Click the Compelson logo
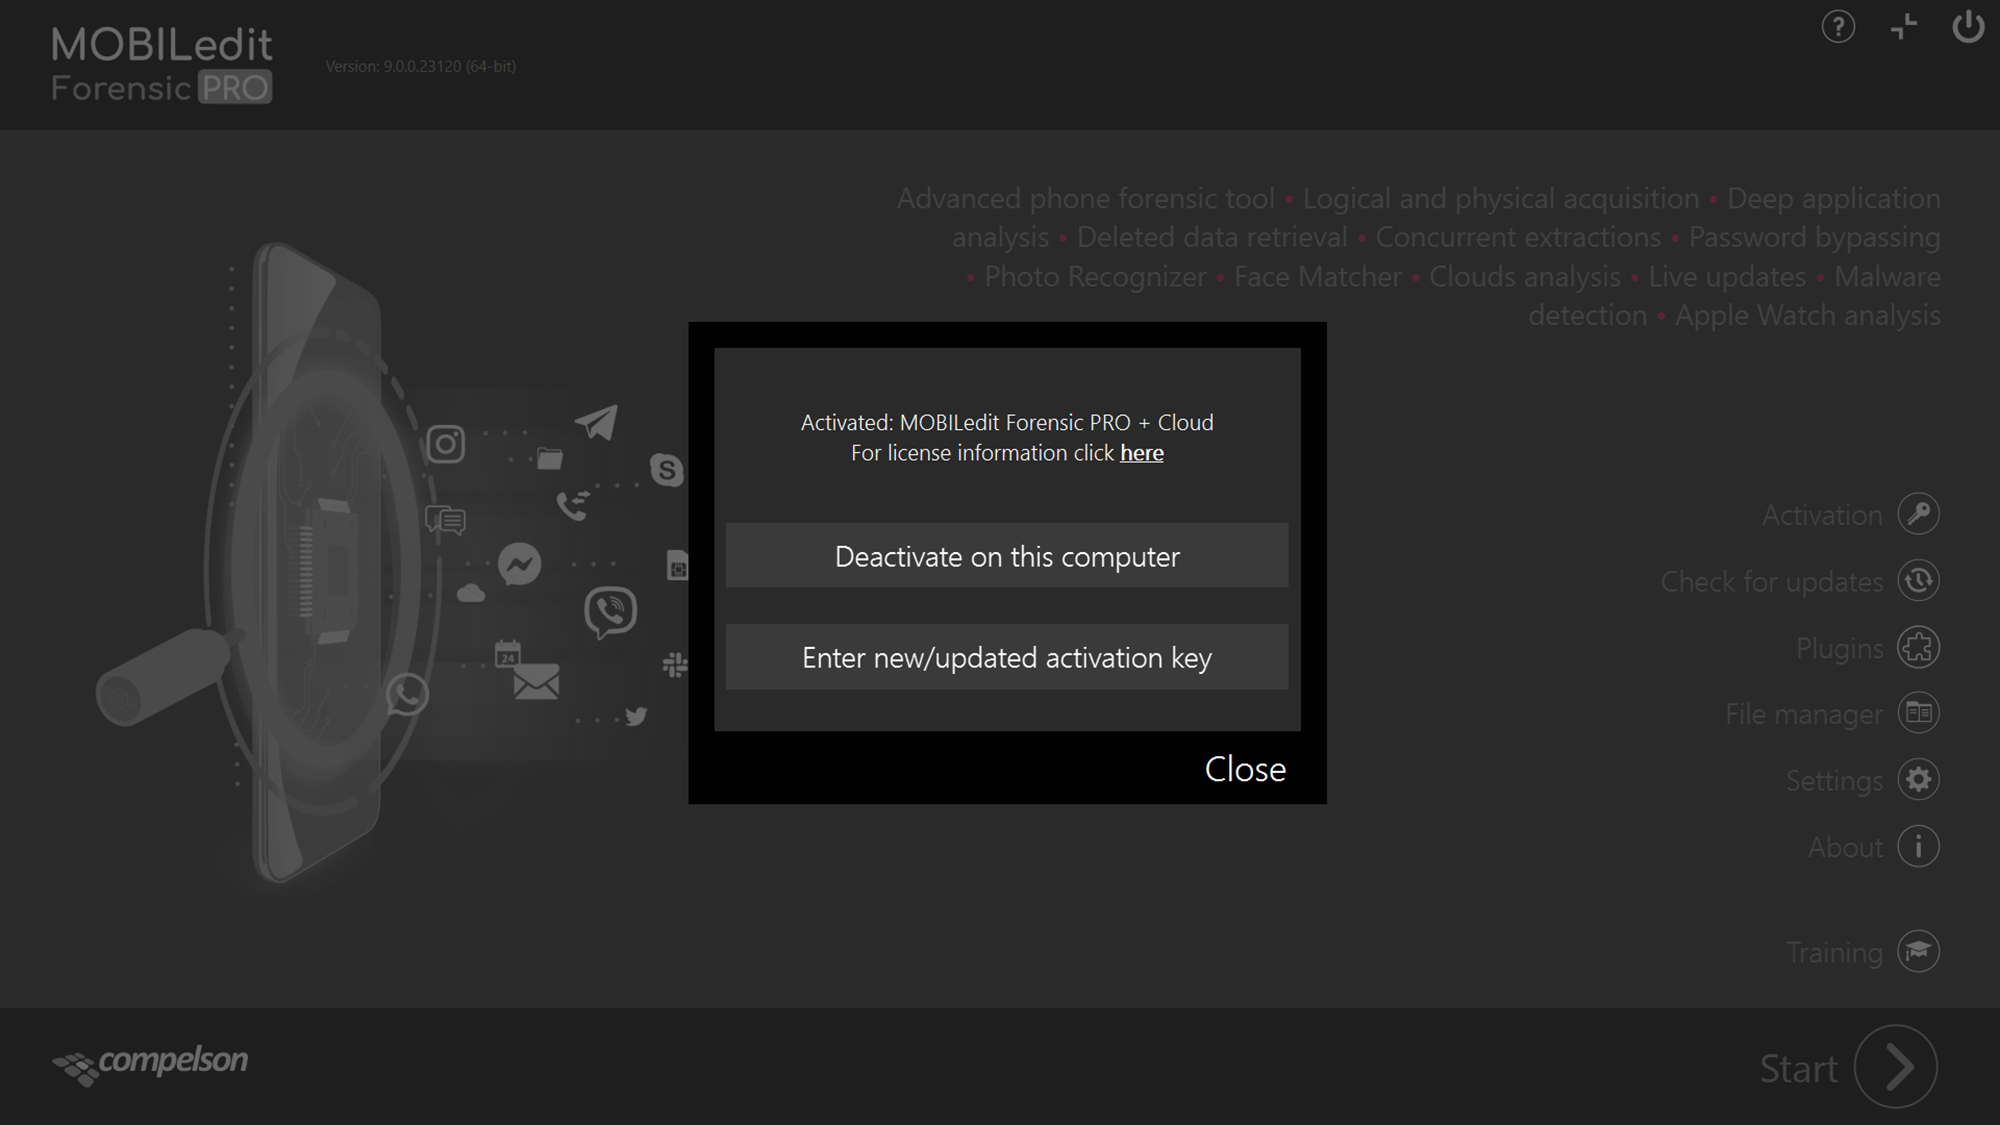Viewport: 2000px width, 1125px height. coord(150,1064)
